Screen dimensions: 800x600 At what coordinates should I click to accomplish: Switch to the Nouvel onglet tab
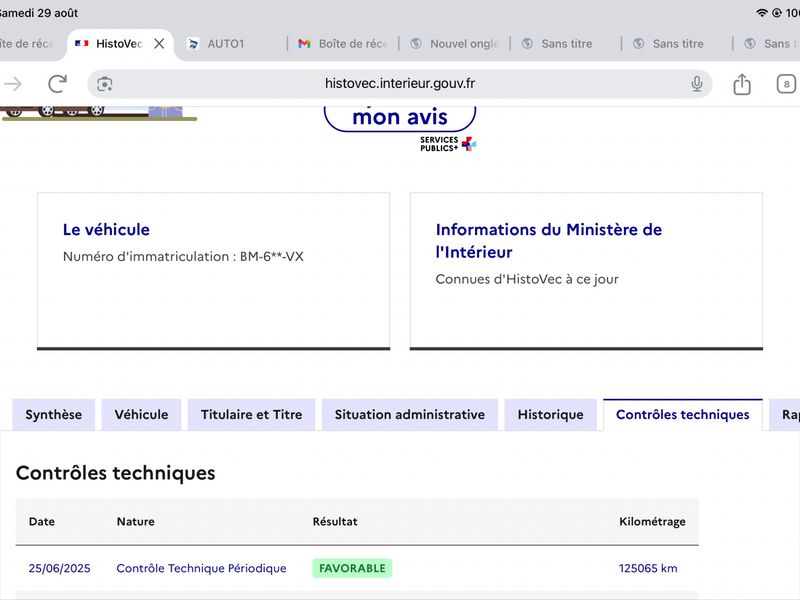(455, 44)
